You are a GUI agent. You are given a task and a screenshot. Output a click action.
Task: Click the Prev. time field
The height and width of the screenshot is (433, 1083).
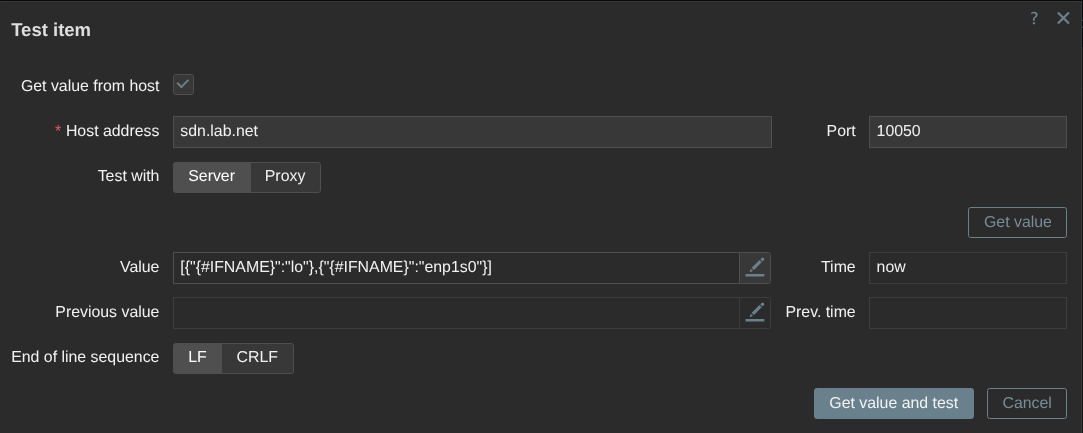coord(968,313)
